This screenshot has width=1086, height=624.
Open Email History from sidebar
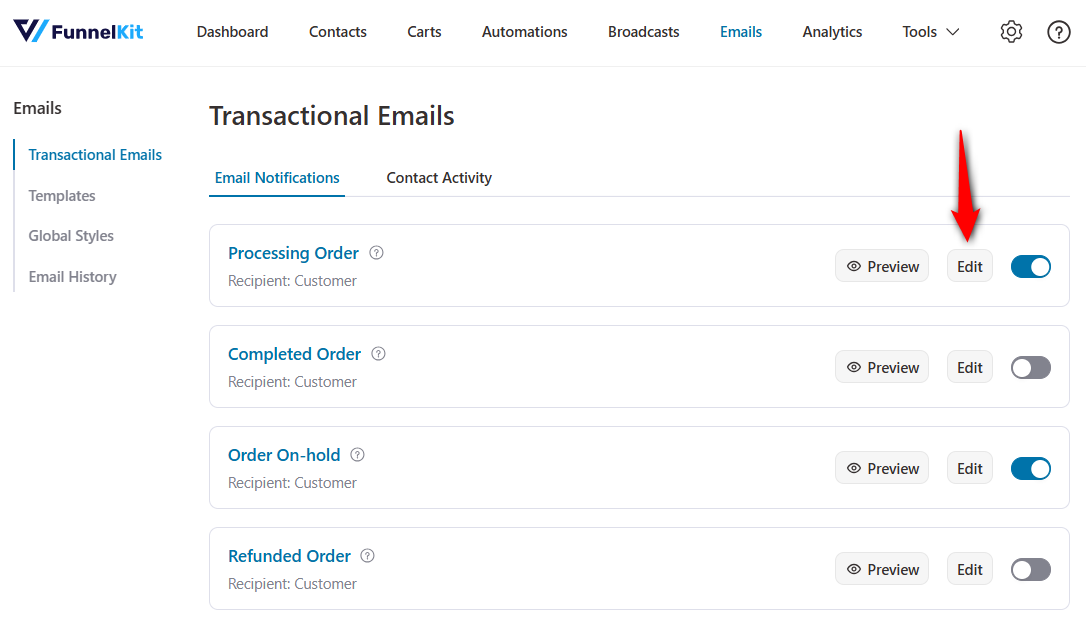[72, 277]
